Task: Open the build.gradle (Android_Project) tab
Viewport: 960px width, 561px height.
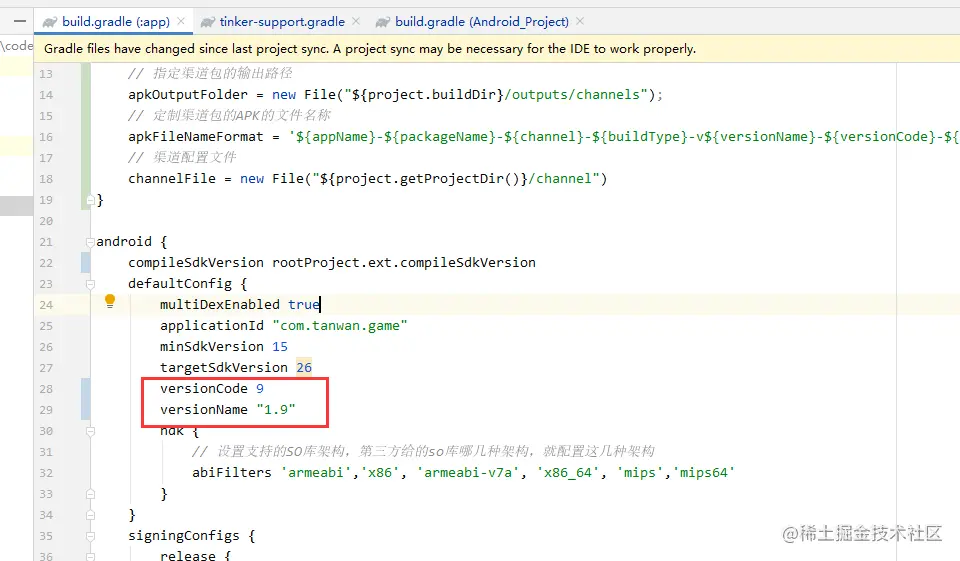Action: [x=481, y=21]
